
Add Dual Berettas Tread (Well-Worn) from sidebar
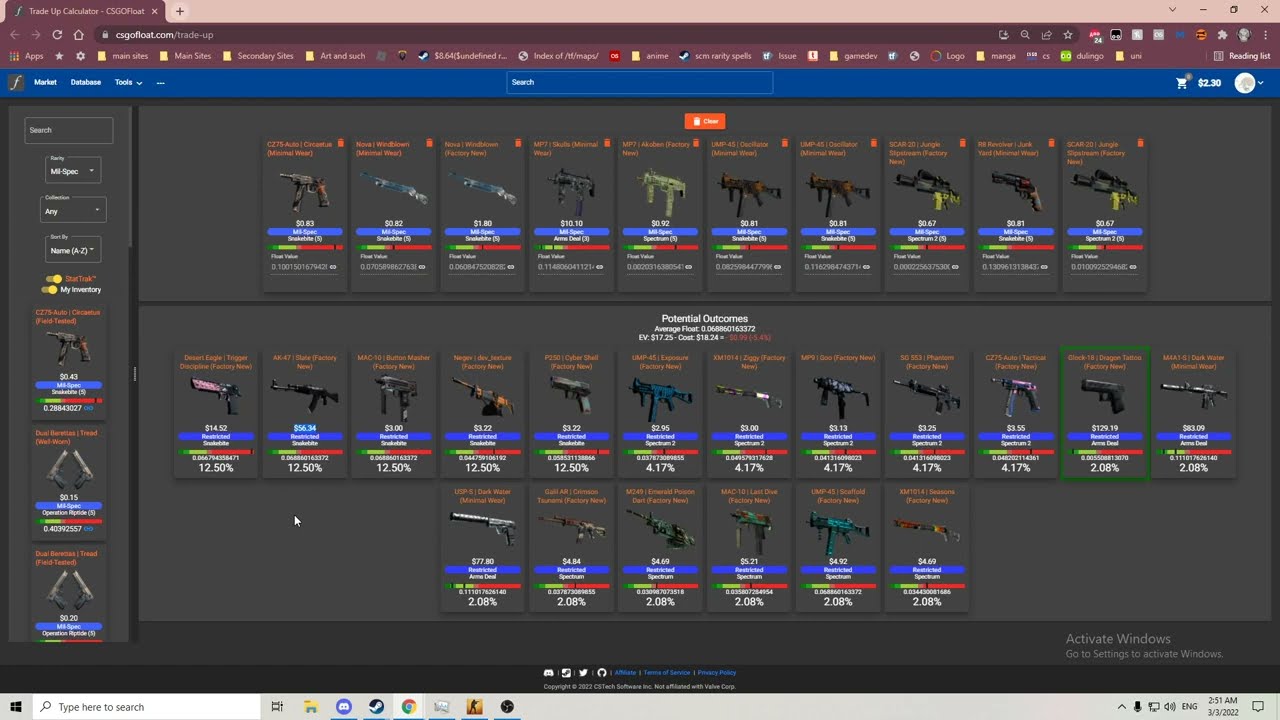[x=69, y=480]
